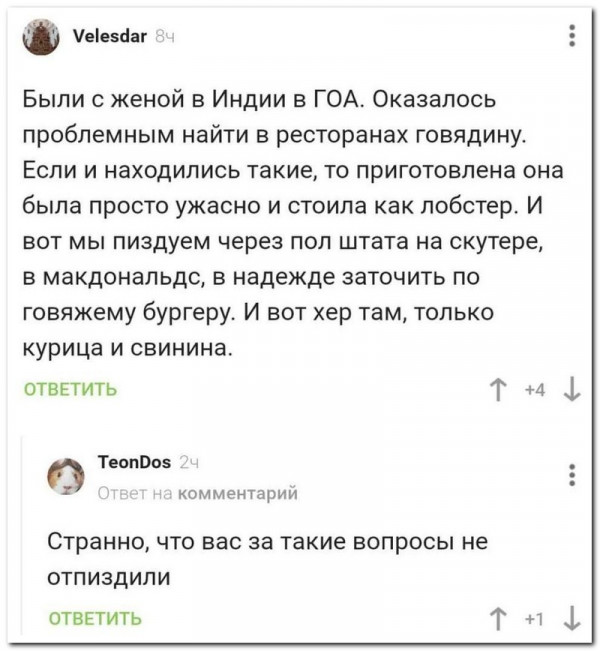The image size is (600, 651).
Task: Click ОТВЕТИТЬ under Velesdar's comment
Action: (69, 389)
